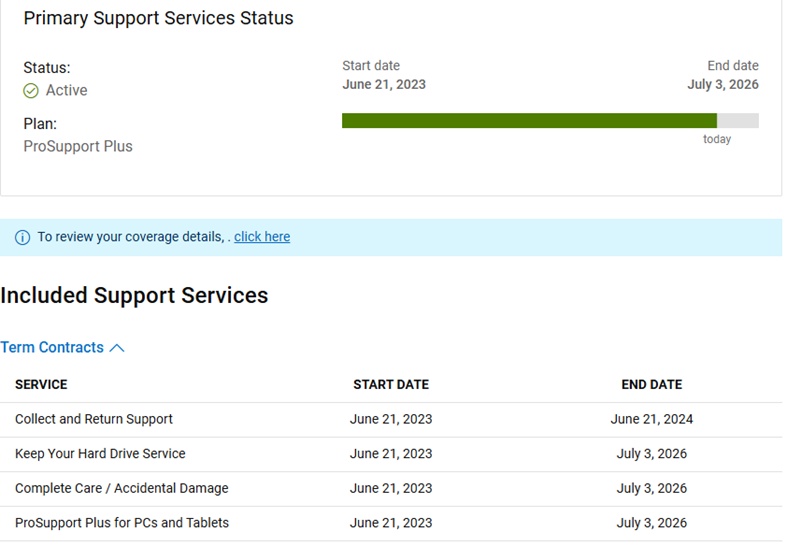Click the ProSupport Plus plan name
800x546 pixels.
pyautogui.click(x=78, y=146)
